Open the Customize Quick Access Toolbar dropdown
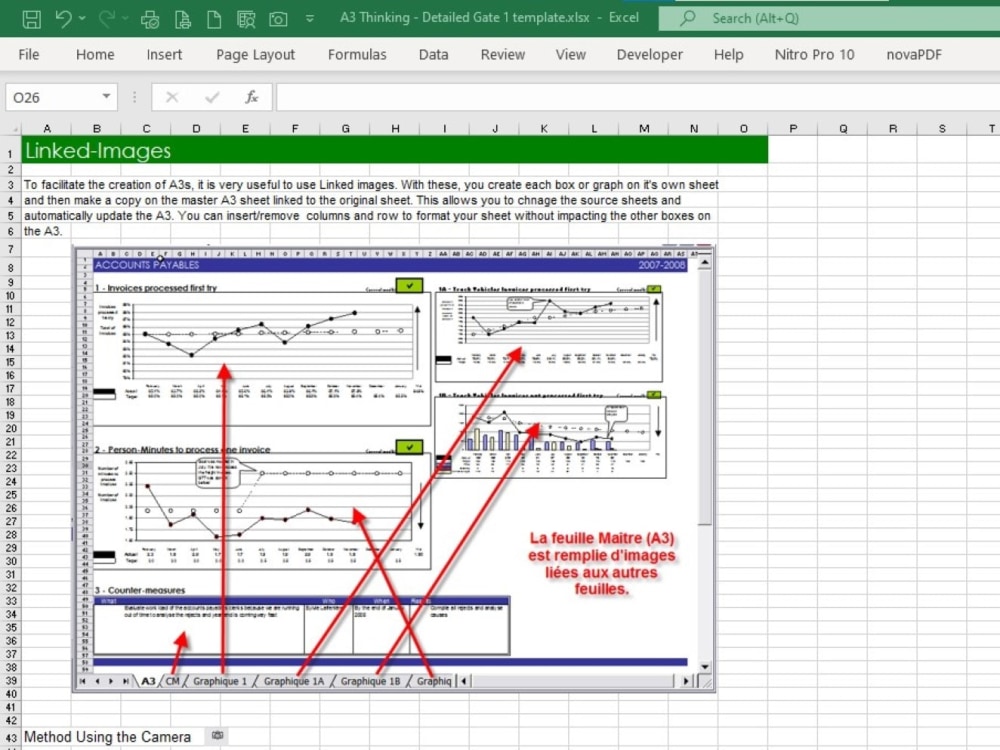This screenshot has width=1000, height=750. point(309,18)
